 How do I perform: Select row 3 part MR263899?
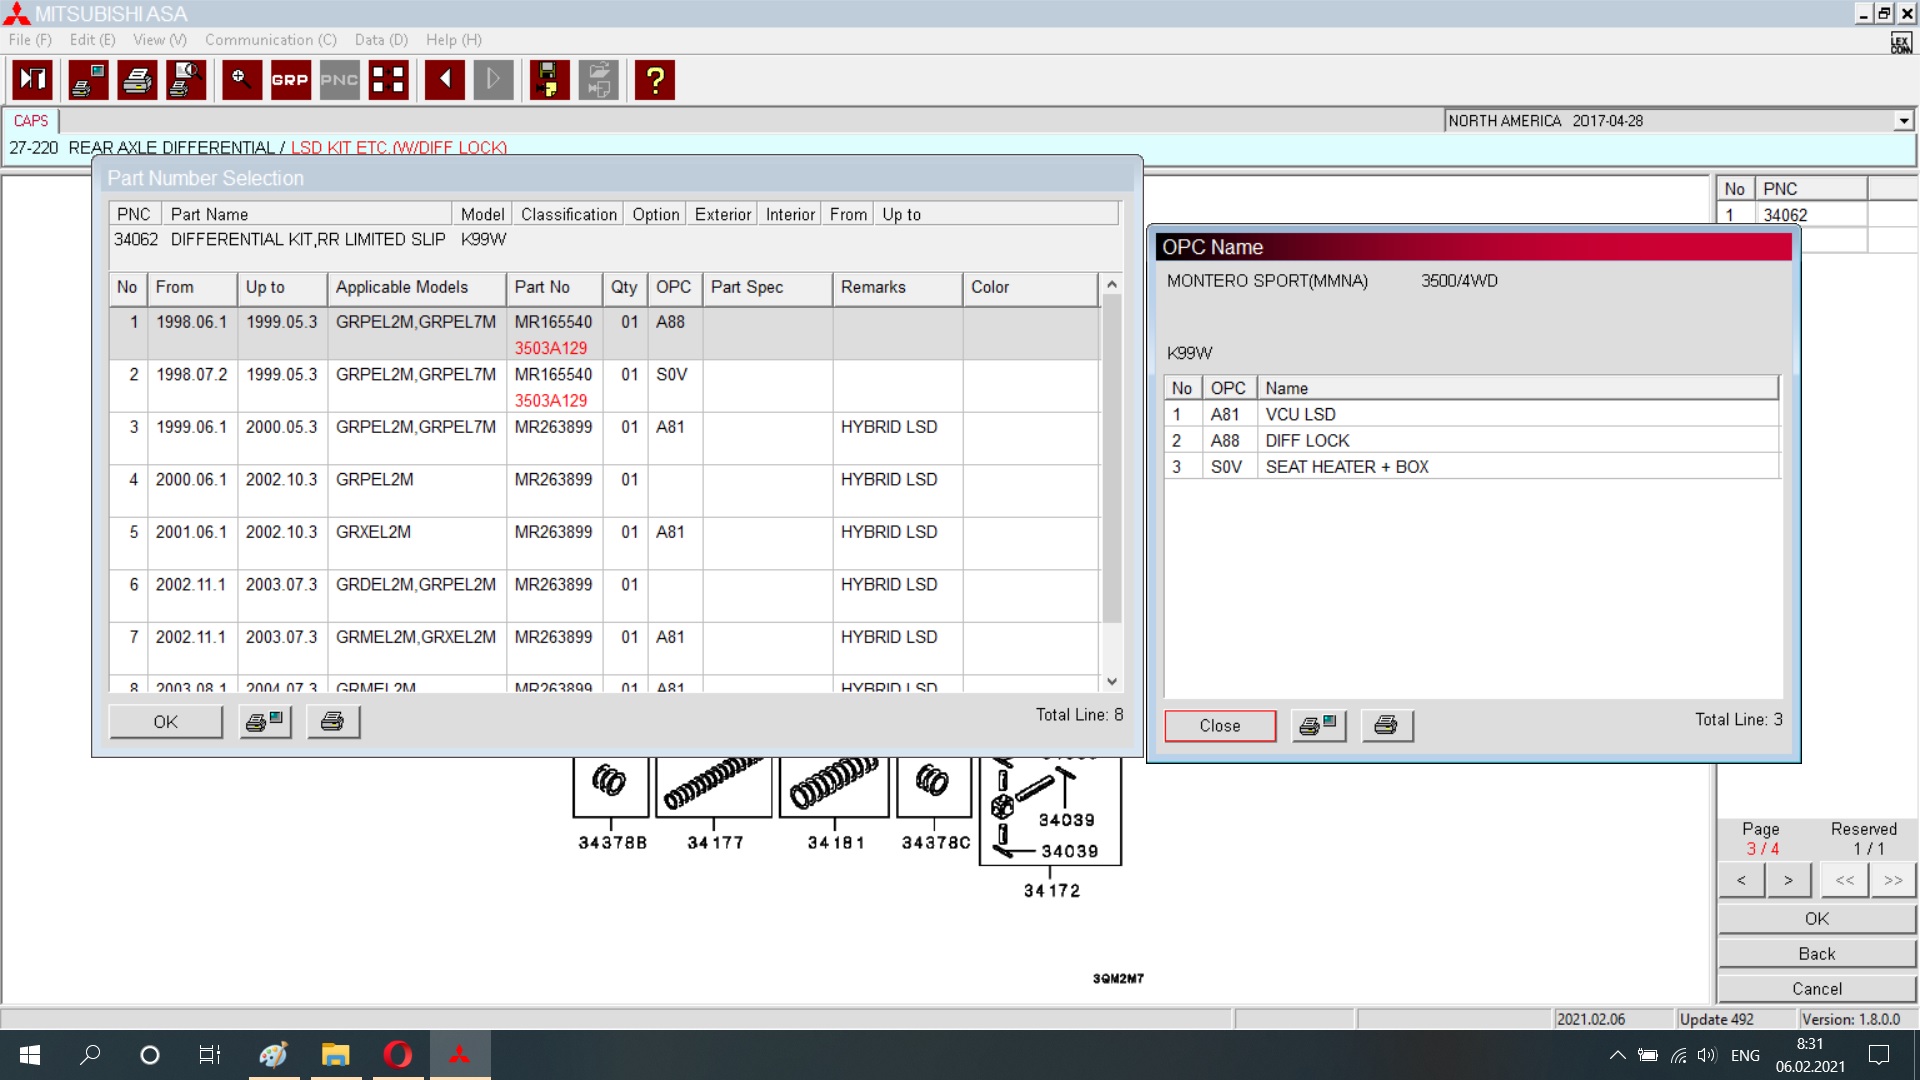[x=552, y=427]
